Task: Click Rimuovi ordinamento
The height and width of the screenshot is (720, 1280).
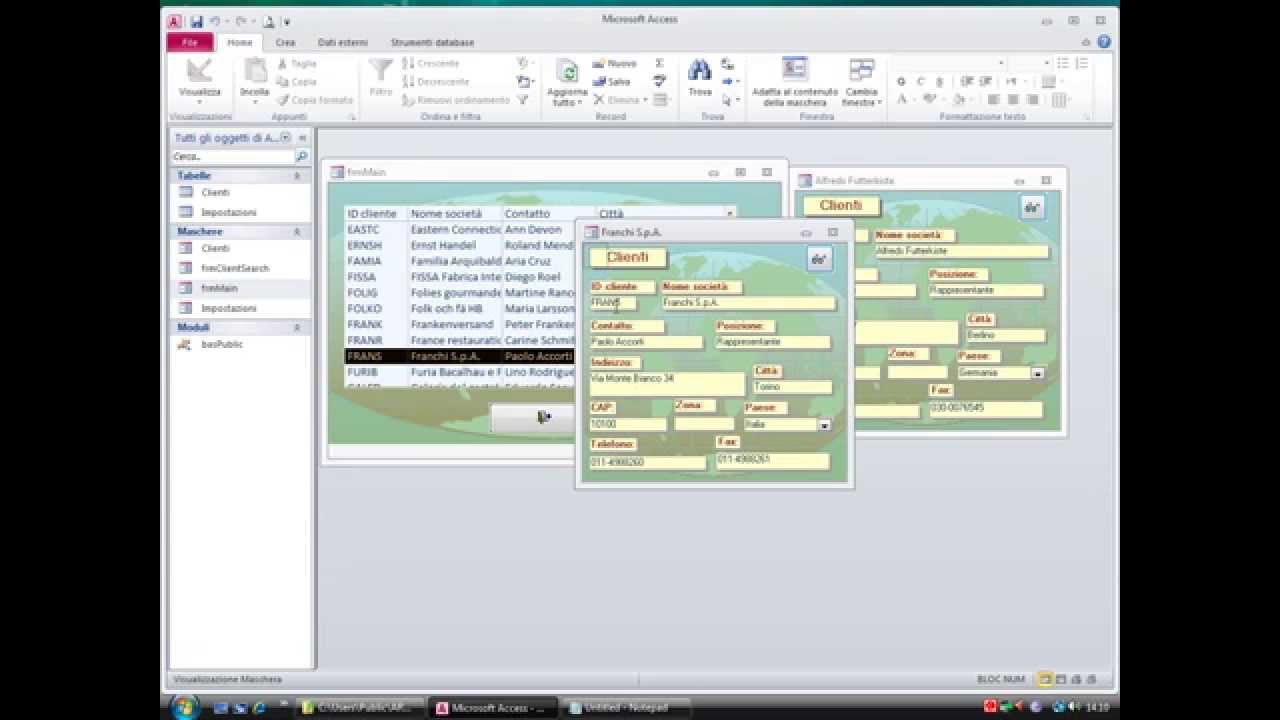Action: click(x=456, y=100)
